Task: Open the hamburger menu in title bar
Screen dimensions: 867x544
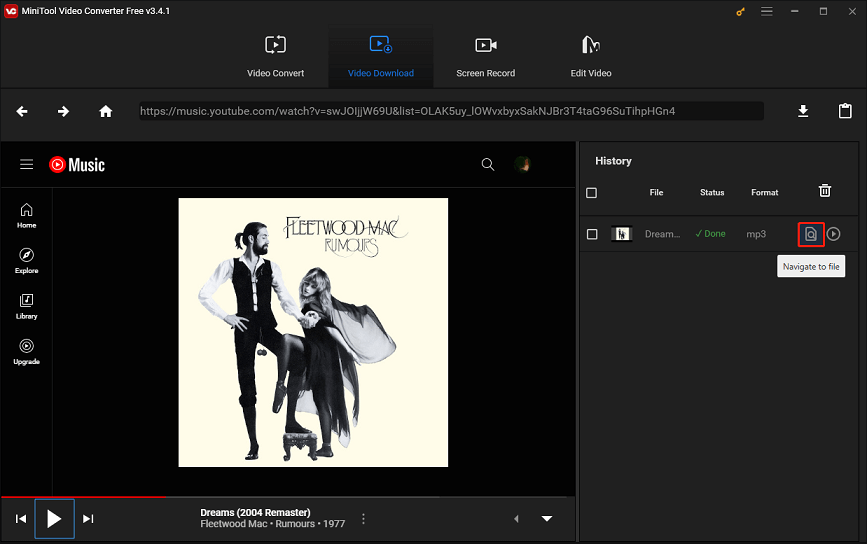Action: [766, 11]
